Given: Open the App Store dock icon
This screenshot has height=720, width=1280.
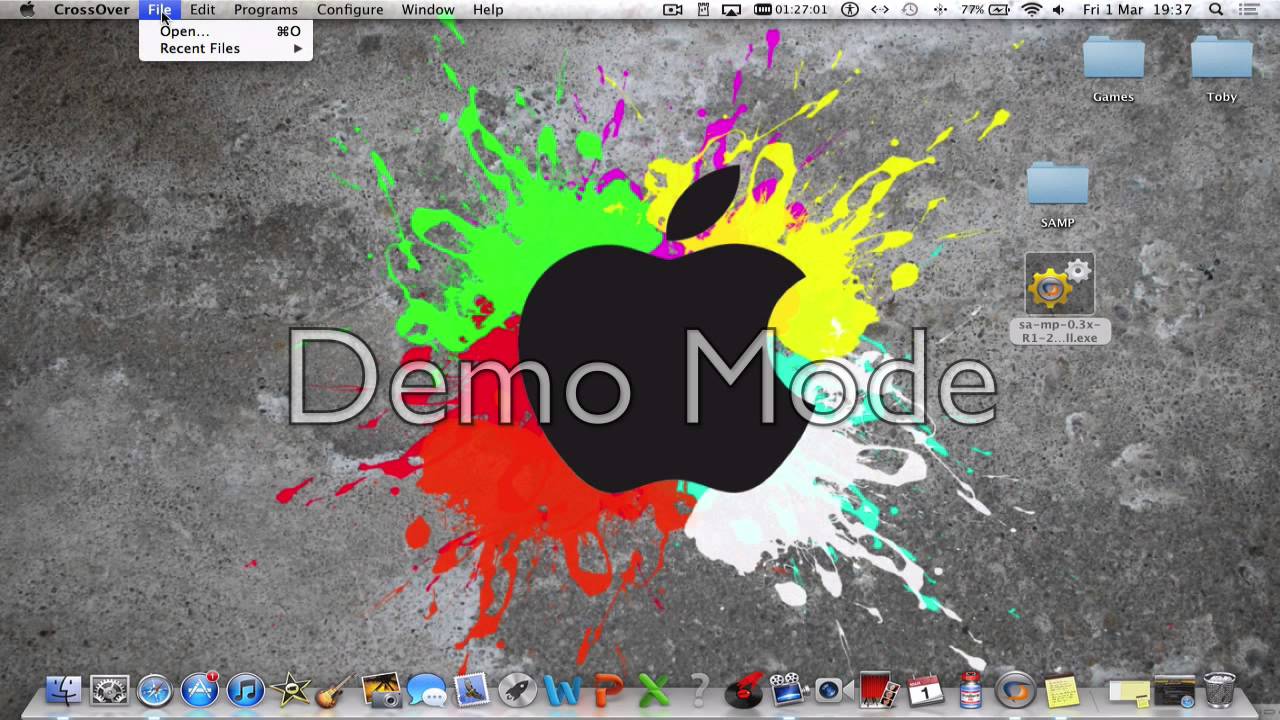Looking at the screenshot, I should [x=199, y=690].
